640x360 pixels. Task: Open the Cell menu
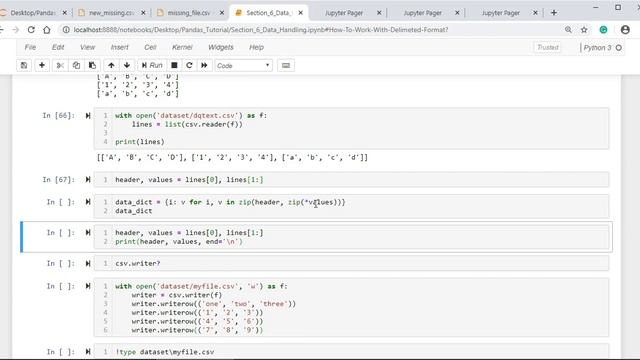[x=150, y=47]
